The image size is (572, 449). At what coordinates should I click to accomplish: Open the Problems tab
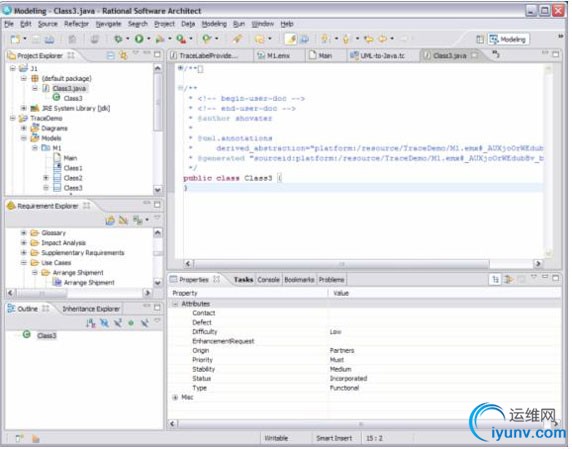[x=332, y=280]
